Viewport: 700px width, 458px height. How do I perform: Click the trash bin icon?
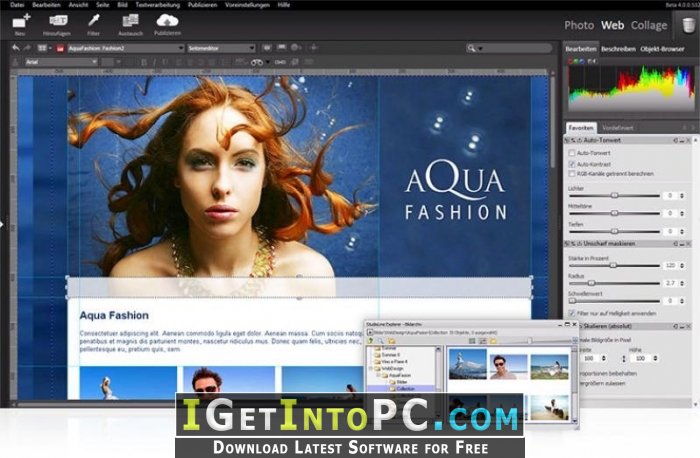688,25
